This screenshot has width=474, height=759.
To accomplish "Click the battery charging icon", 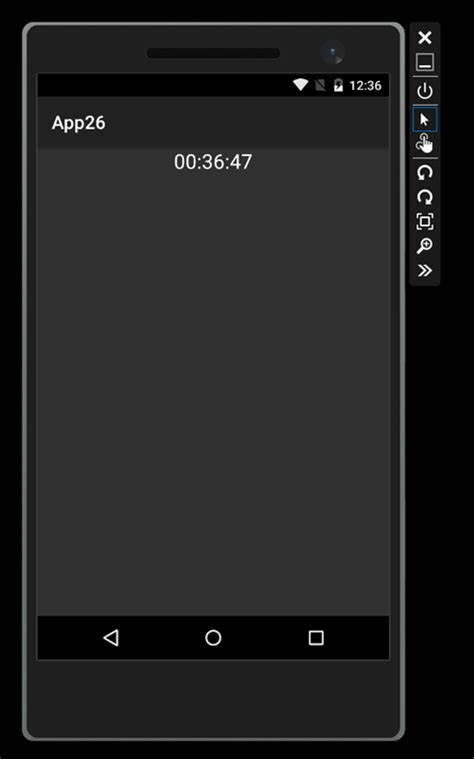I will [x=338, y=85].
